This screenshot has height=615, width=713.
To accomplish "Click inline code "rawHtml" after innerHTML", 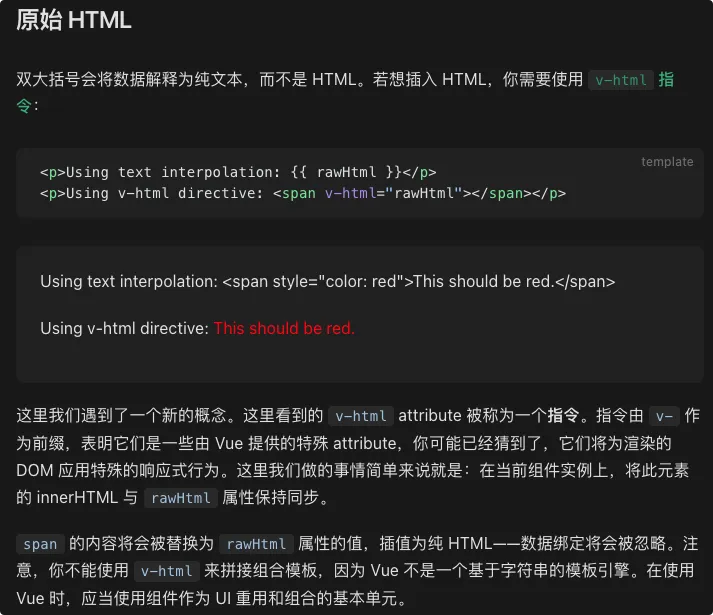I will tap(180, 498).
